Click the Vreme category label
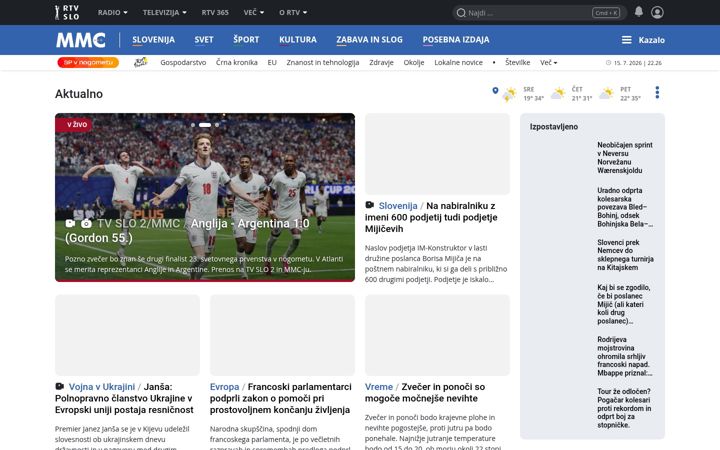Image resolution: width=720 pixels, height=450 pixels. click(379, 387)
